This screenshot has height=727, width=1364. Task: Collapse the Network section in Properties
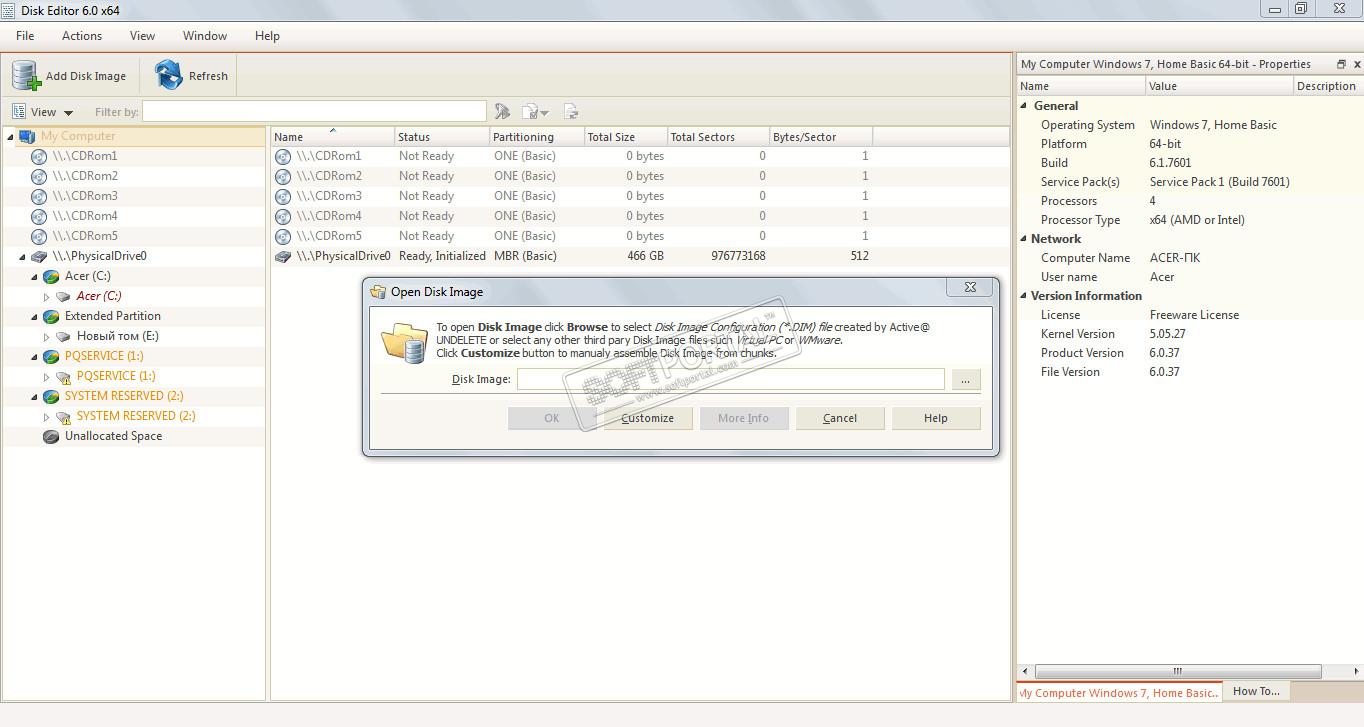(x=1024, y=238)
